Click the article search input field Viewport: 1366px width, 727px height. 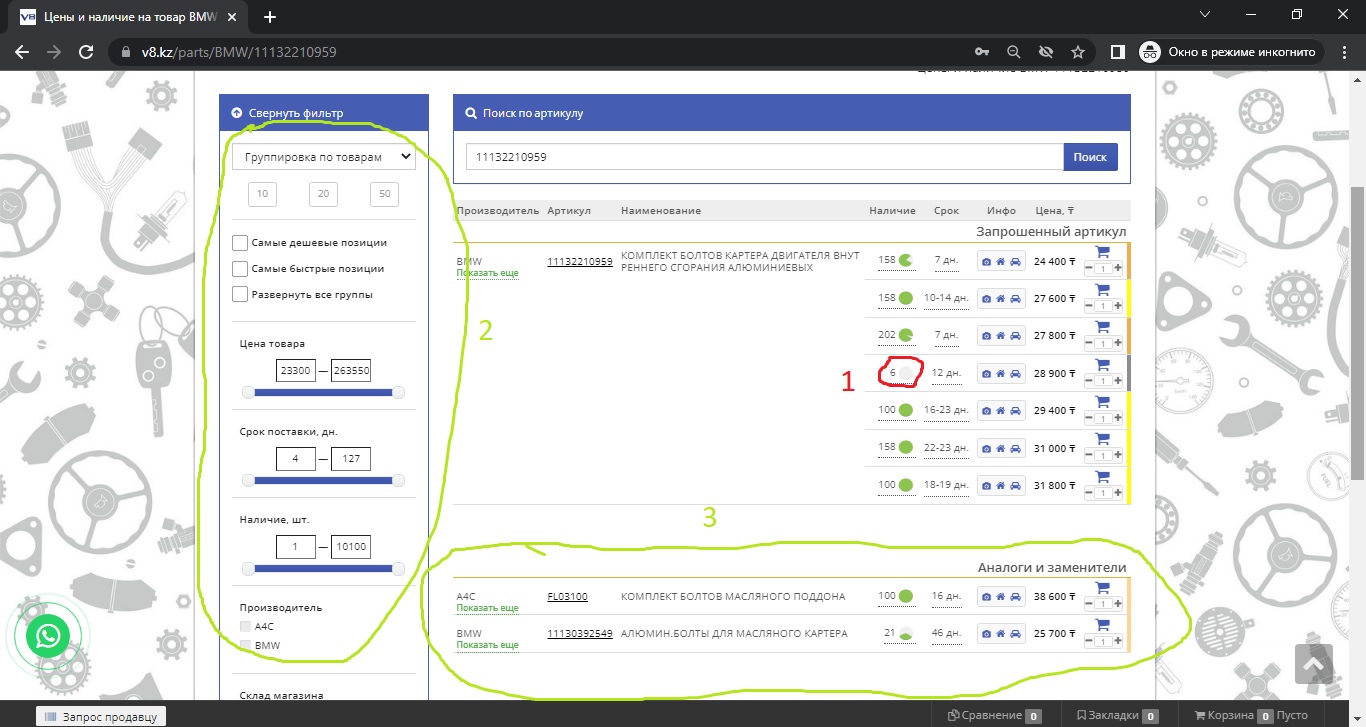point(764,157)
